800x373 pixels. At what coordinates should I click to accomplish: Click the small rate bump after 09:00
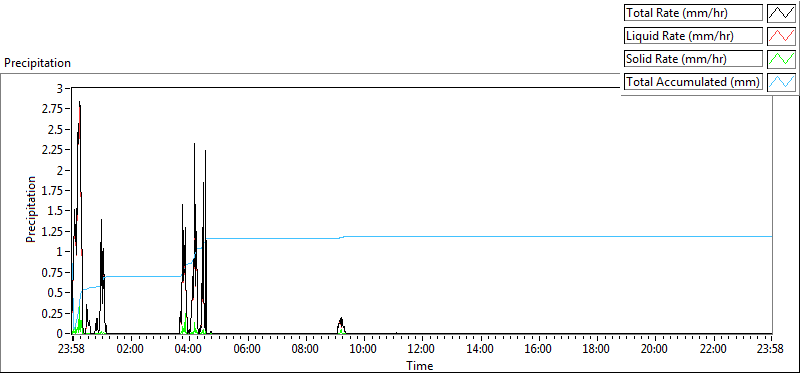(341, 325)
